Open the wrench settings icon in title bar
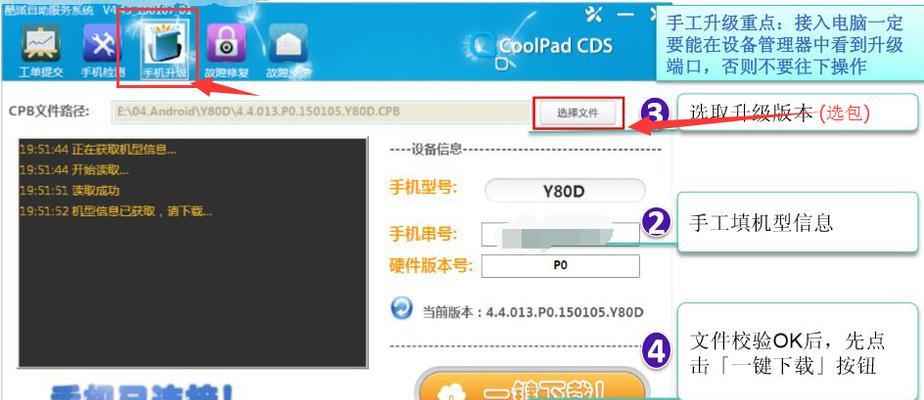Screen dimensions: 924x400 pos(593,15)
